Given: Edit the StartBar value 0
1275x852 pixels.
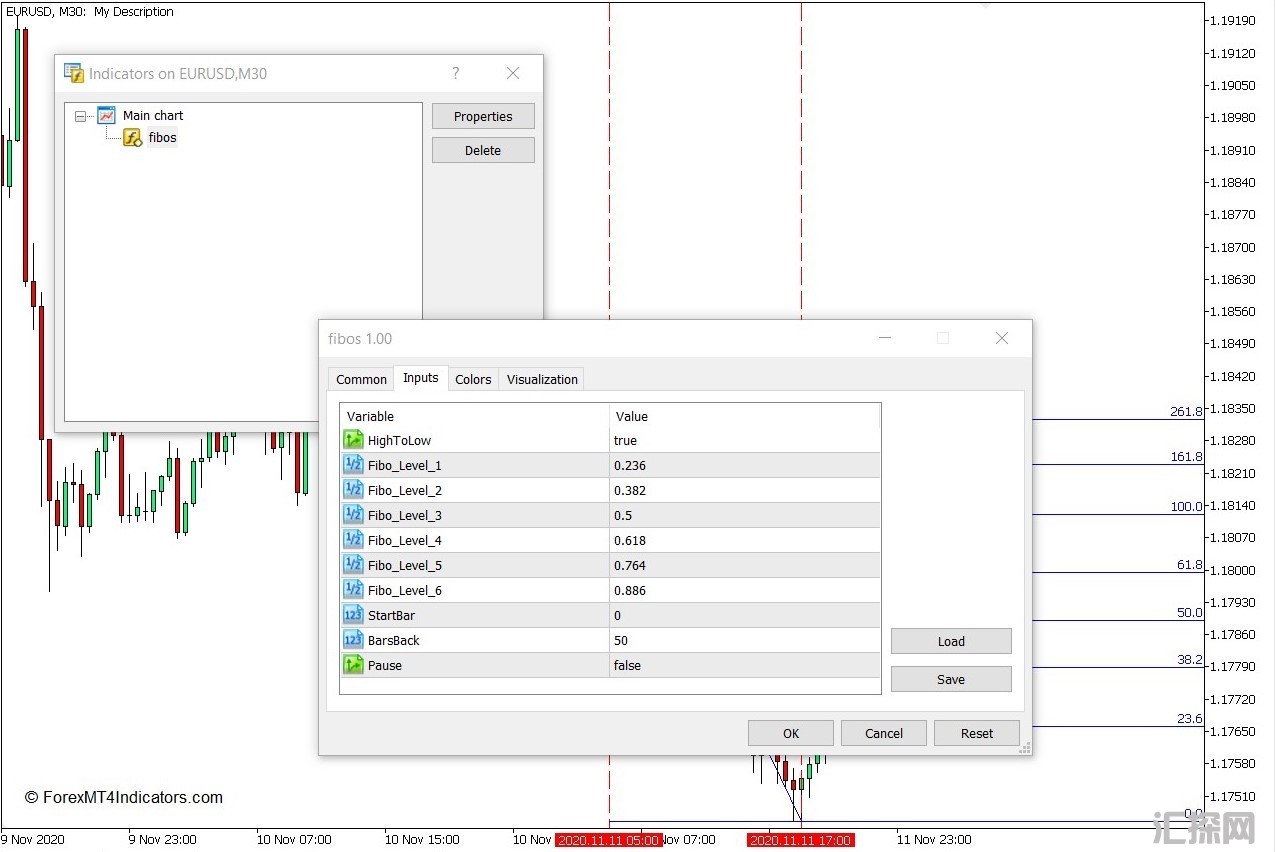Looking at the screenshot, I should point(744,615).
